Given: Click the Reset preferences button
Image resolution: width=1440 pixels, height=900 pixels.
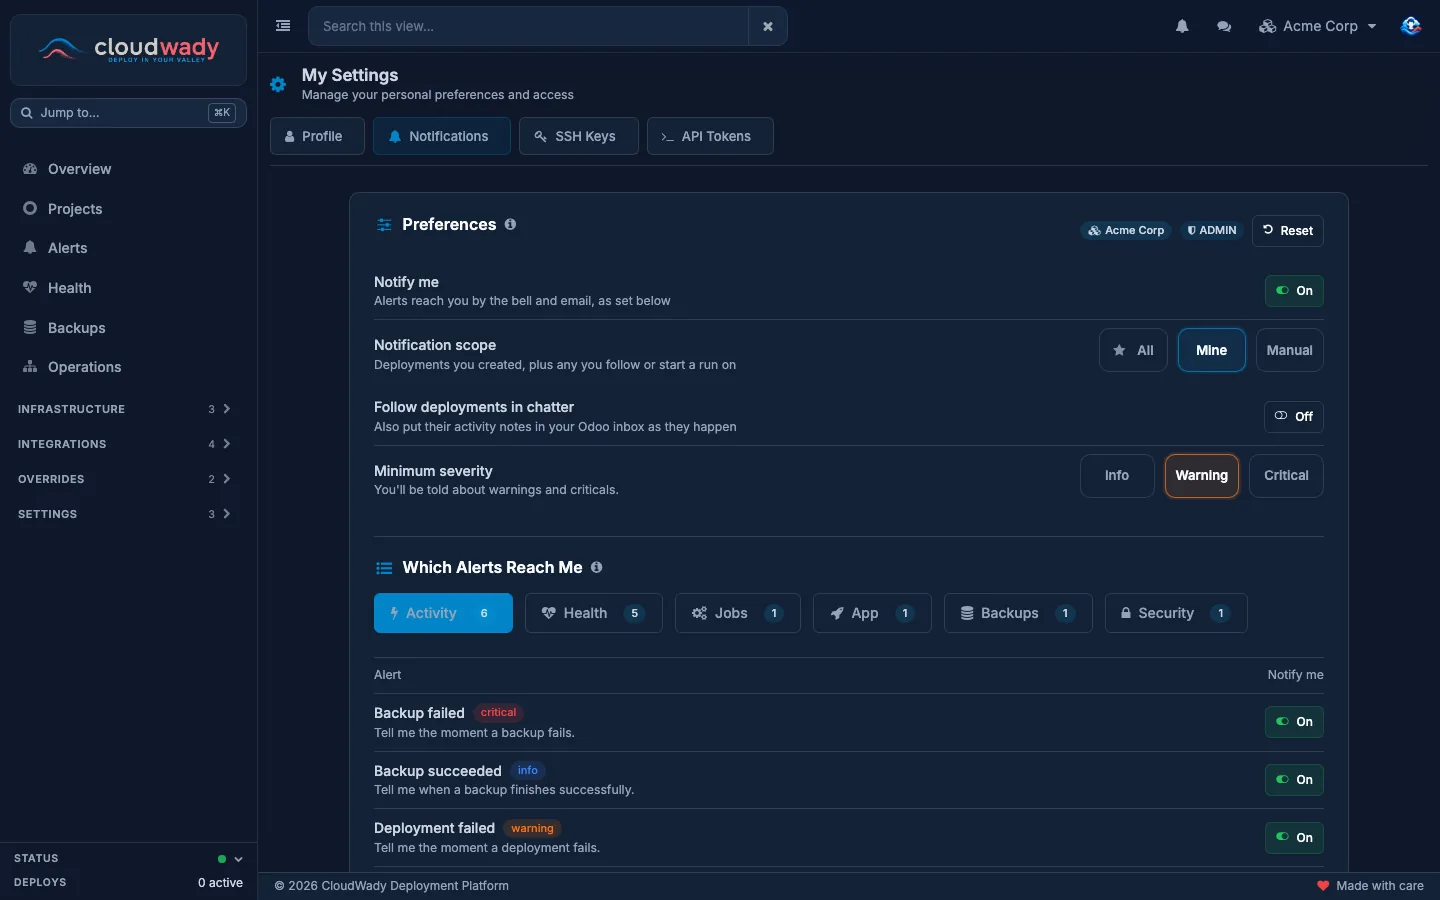Looking at the screenshot, I should pyautogui.click(x=1287, y=231).
